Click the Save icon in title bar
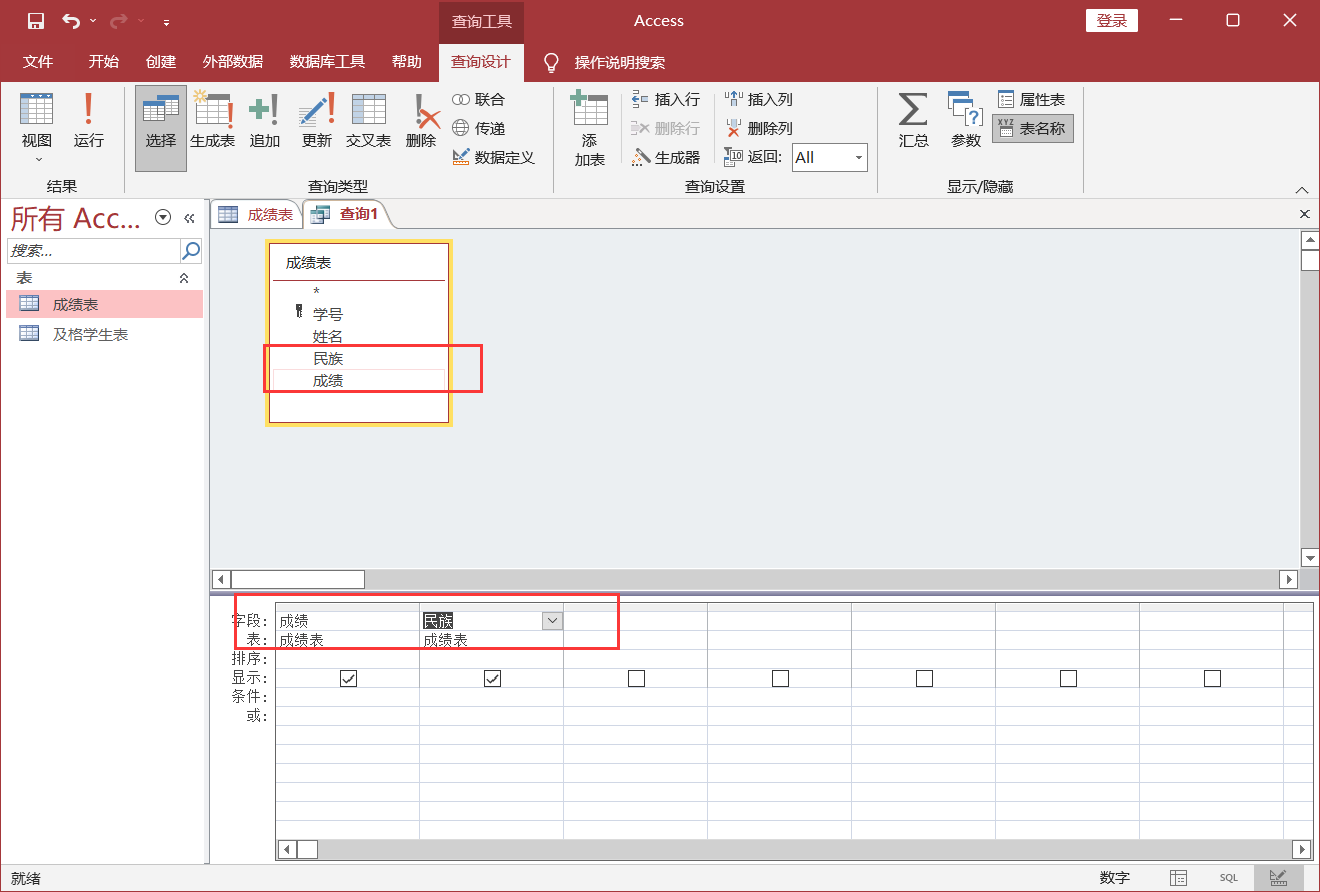 point(35,21)
